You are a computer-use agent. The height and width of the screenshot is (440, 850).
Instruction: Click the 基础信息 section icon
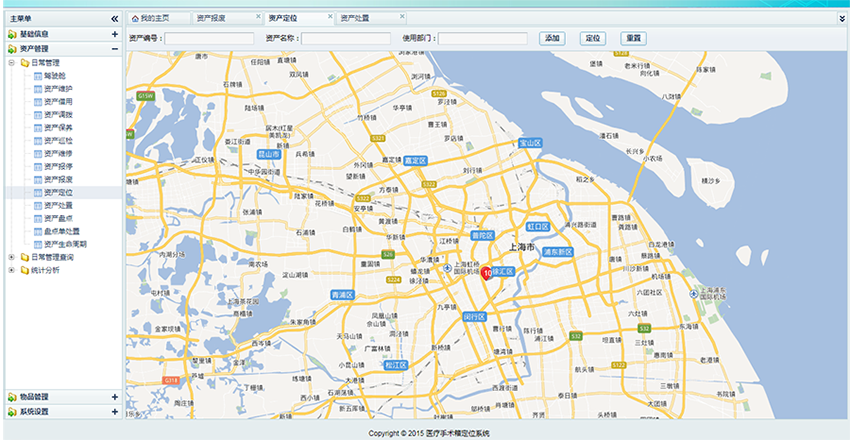coord(12,34)
